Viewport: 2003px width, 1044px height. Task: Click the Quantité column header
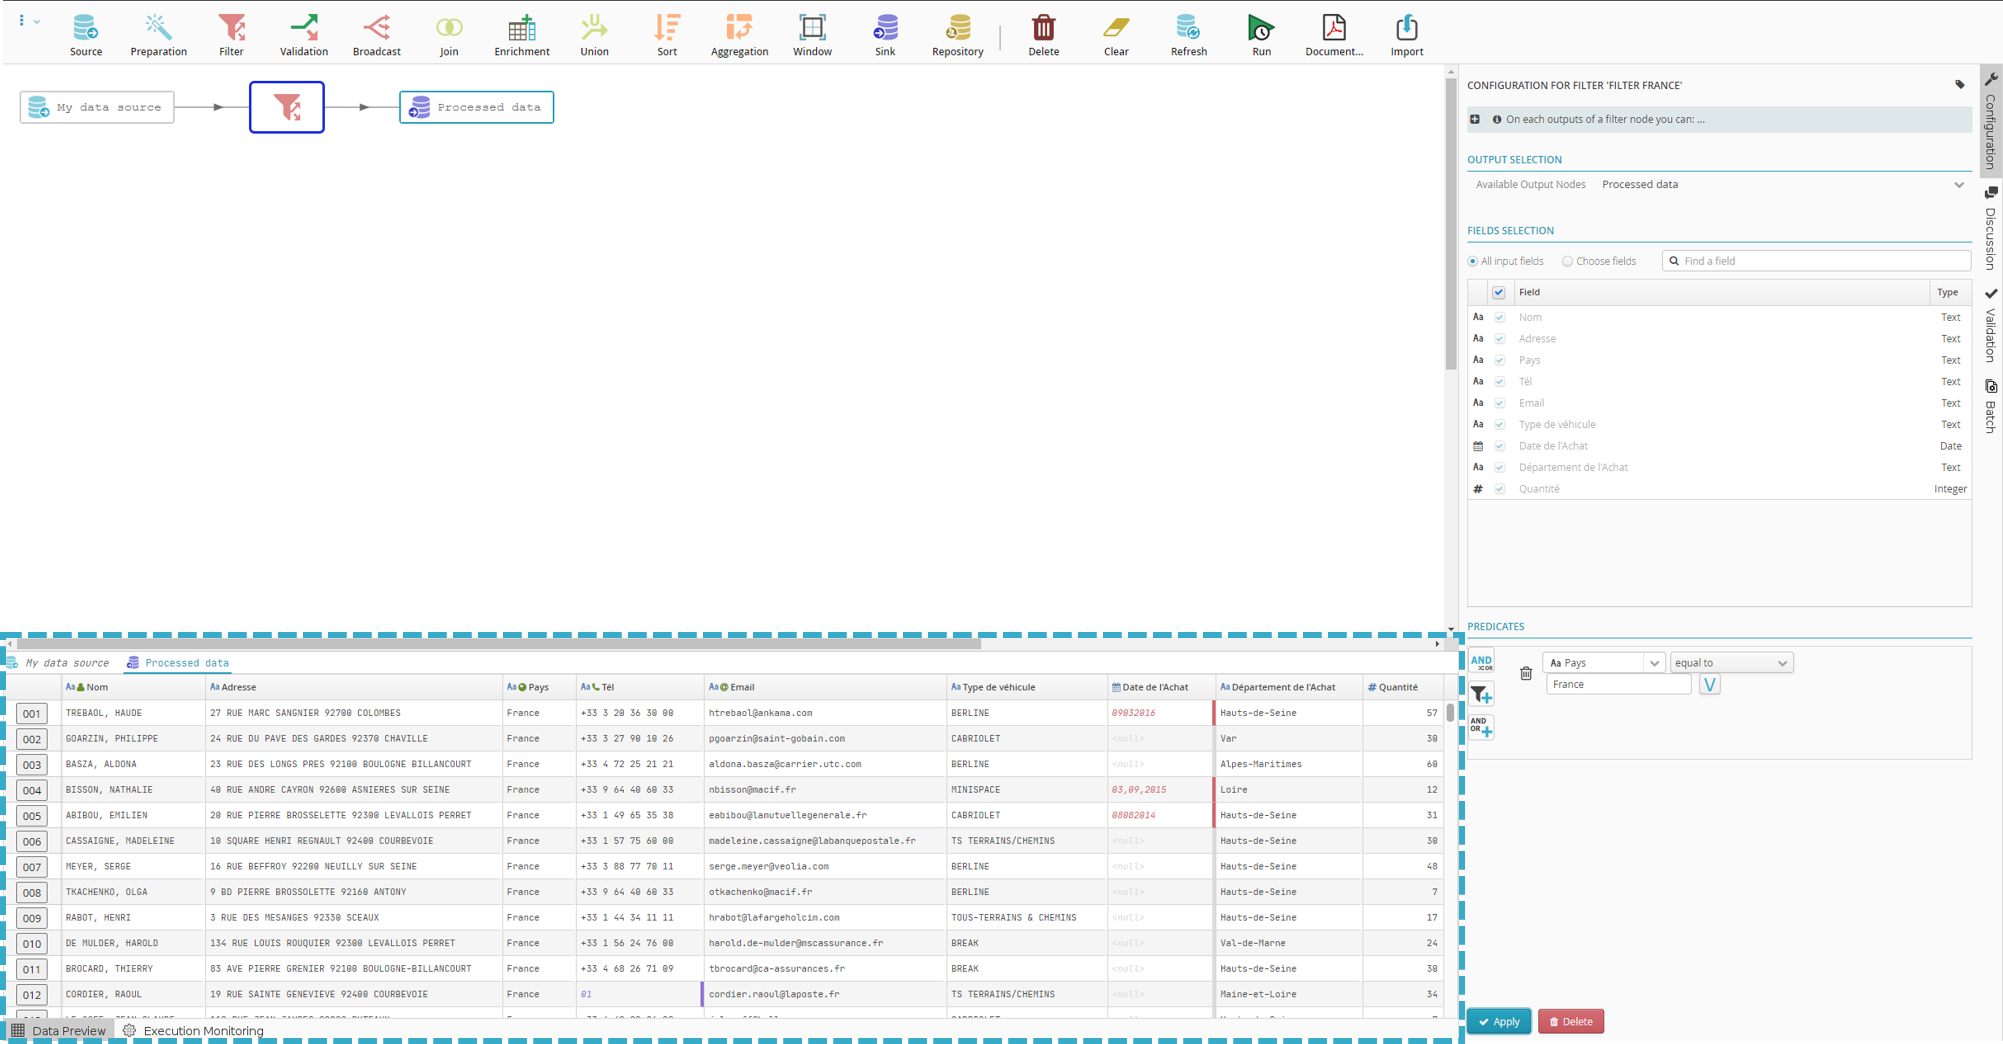[x=1403, y=687]
